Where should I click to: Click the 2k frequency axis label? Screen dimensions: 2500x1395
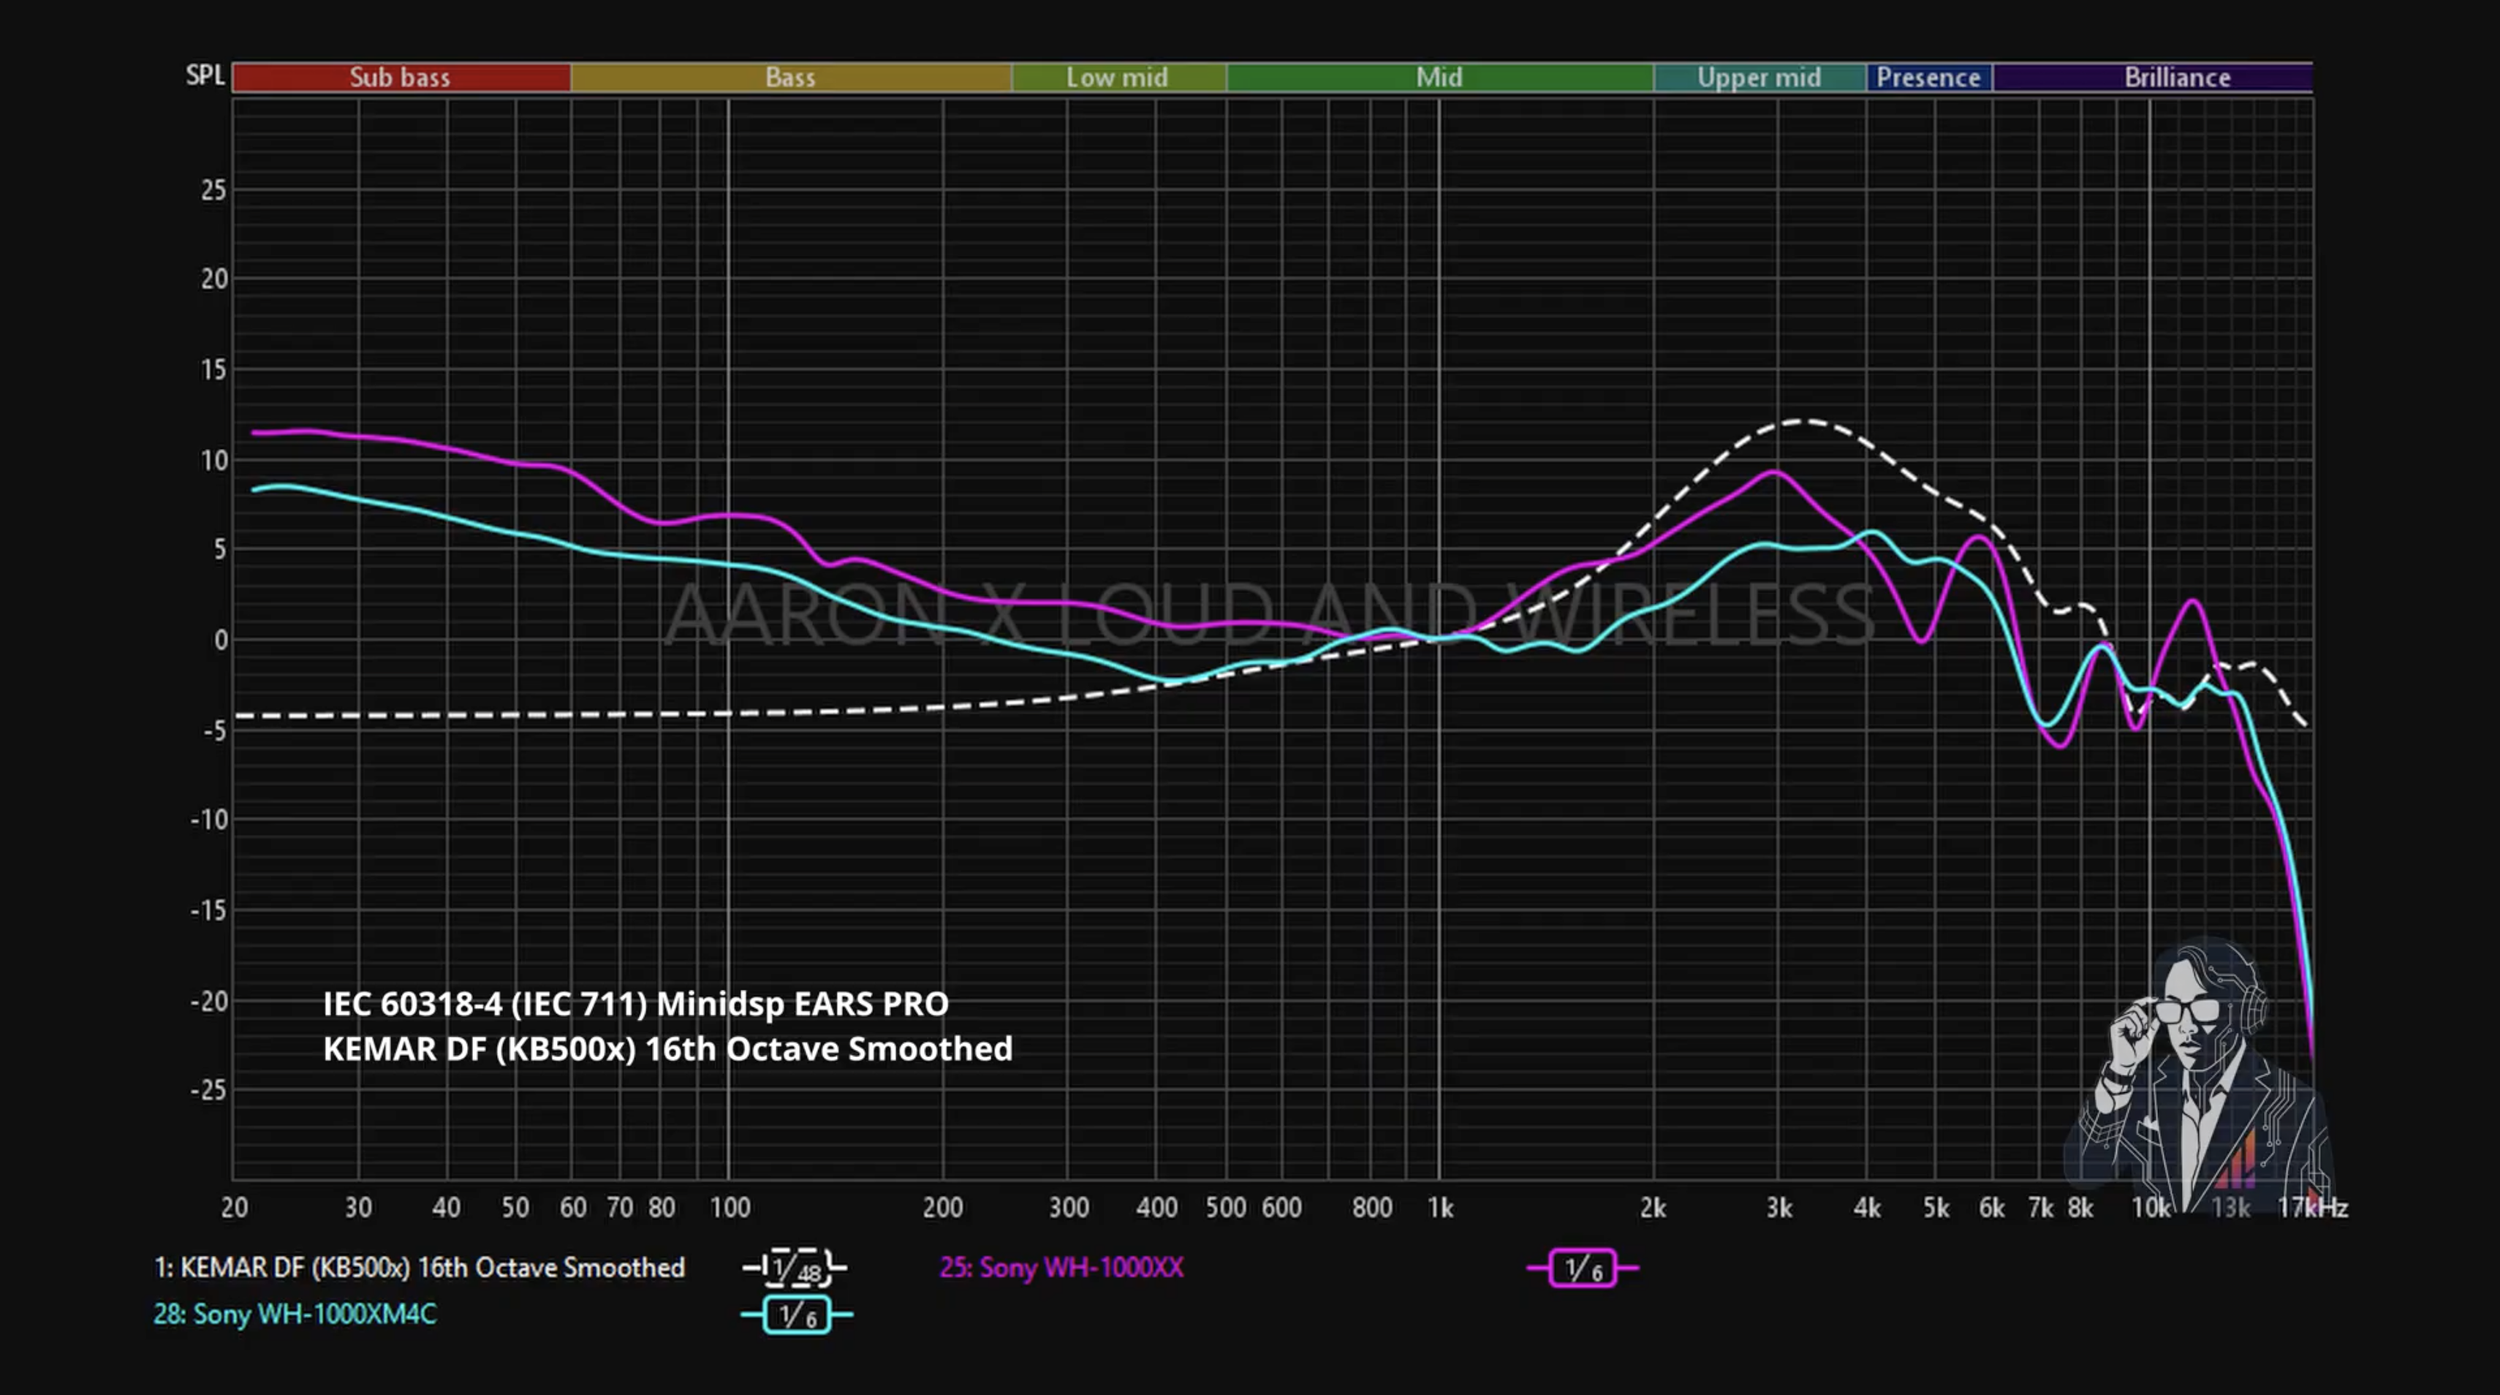(1653, 1208)
